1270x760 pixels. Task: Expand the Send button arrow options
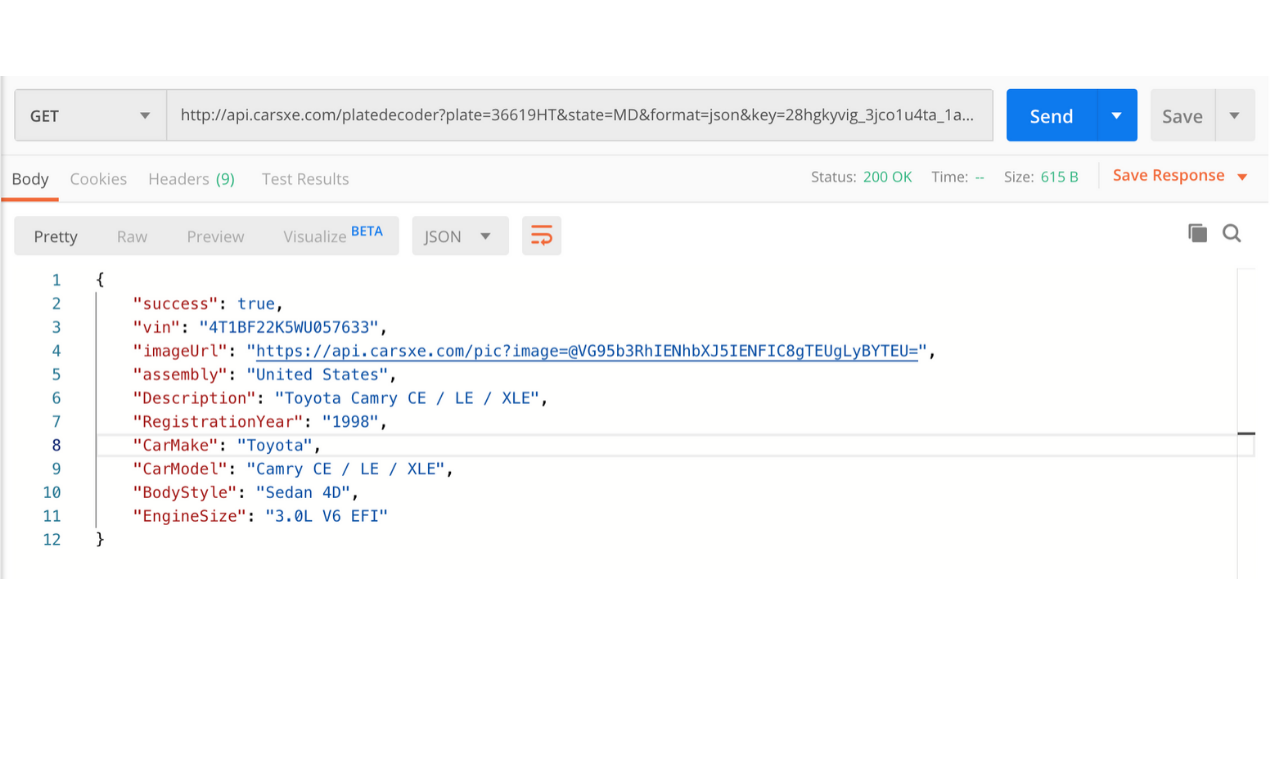pos(1117,116)
